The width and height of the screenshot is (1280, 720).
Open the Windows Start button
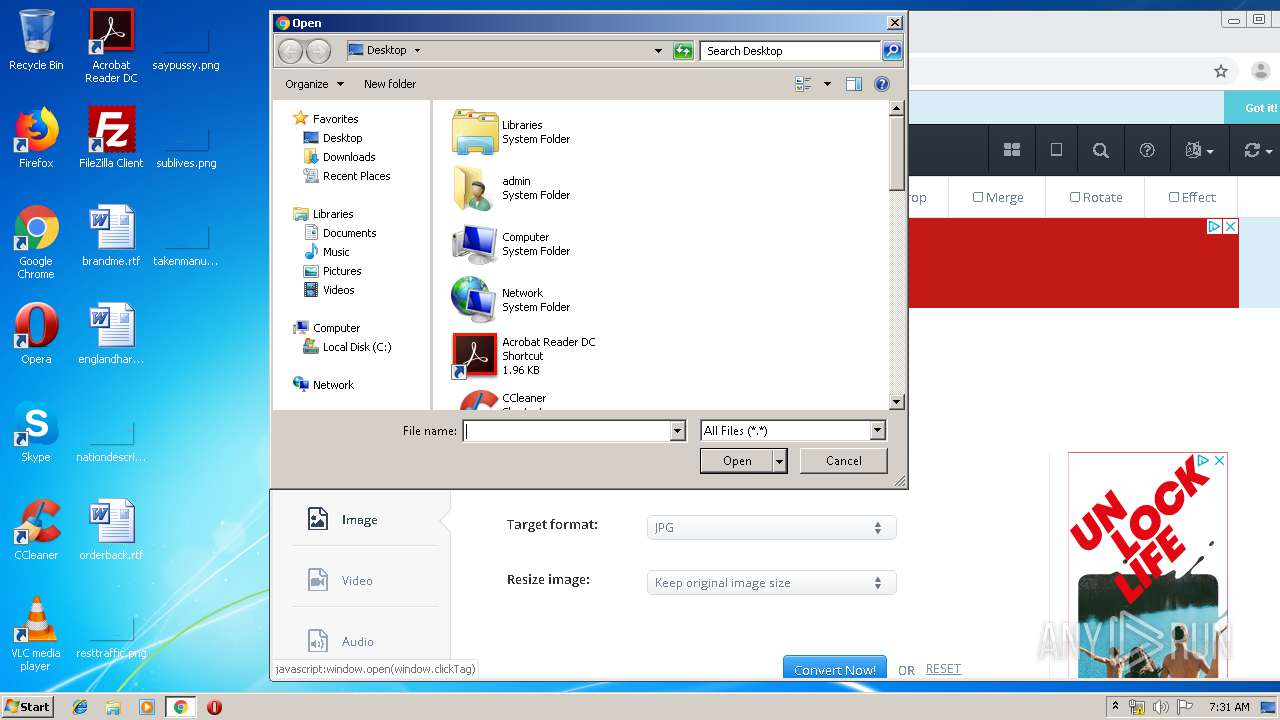pyautogui.click(x=28, y=707)
